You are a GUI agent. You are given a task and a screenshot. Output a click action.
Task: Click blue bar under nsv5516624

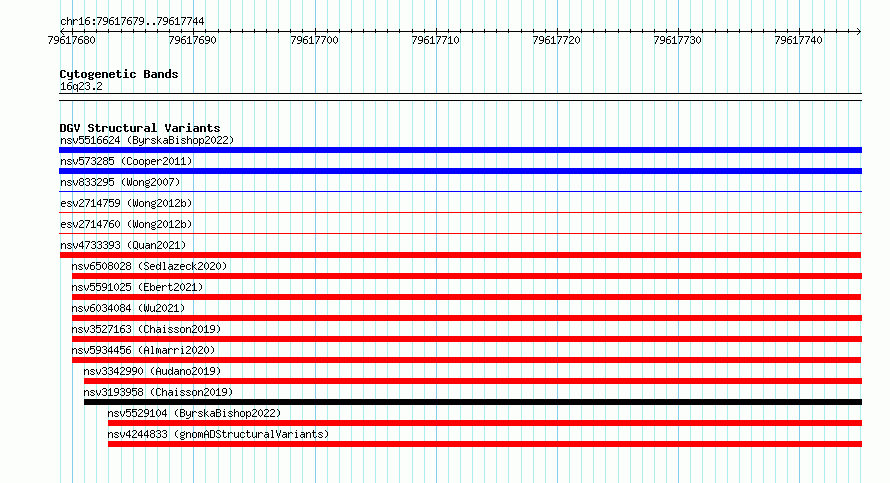[x=460, y=150]
